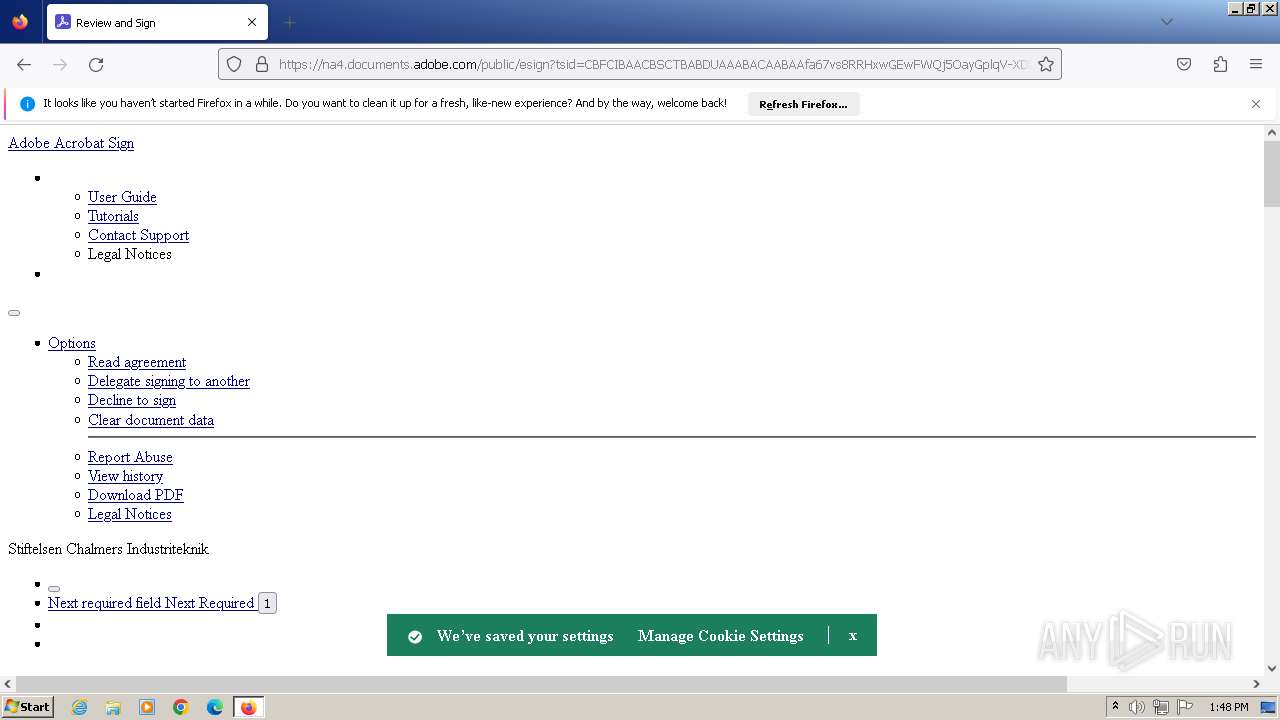This screenshot has height=720, width=1280.
Task: Open the Tutorials link
Action: pyautogui.click(x=113, y=216)
